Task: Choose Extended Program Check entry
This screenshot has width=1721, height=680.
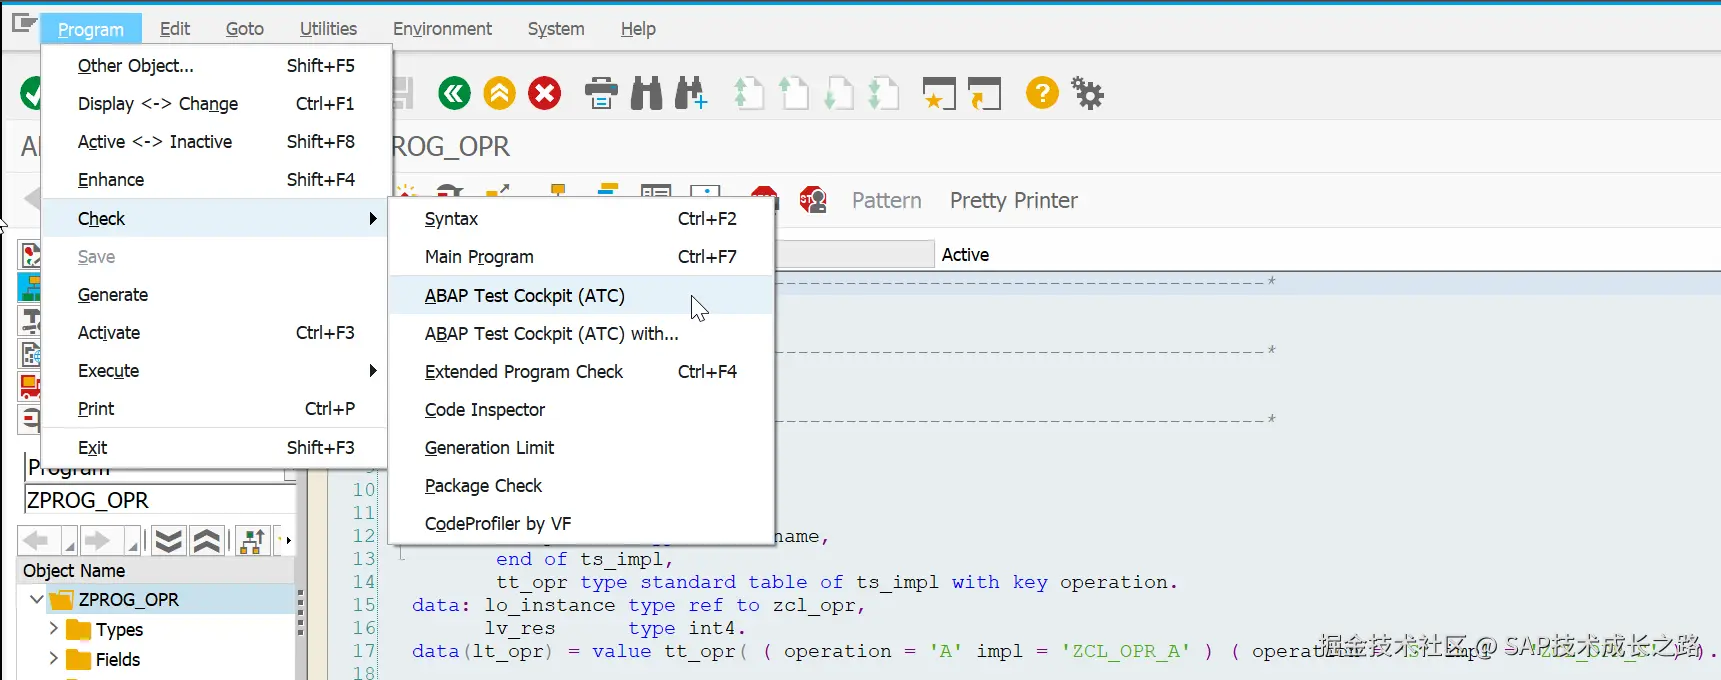Action: click(x=581, y=372)
